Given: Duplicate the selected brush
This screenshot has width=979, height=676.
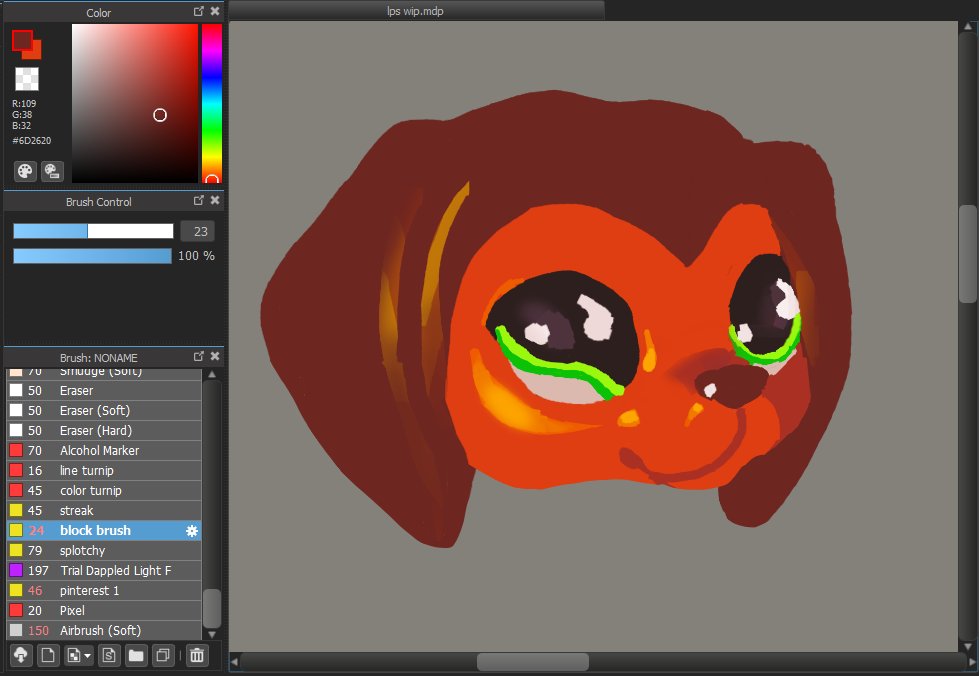Looking at the screenshot, I should coord(163,655).
